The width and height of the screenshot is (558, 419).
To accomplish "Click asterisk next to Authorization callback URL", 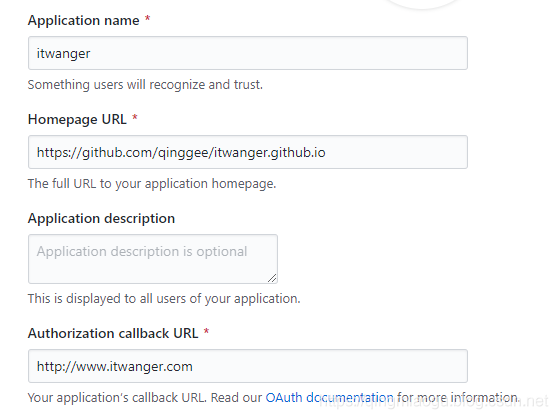I will pyautogui.click(x=206, y=332).
